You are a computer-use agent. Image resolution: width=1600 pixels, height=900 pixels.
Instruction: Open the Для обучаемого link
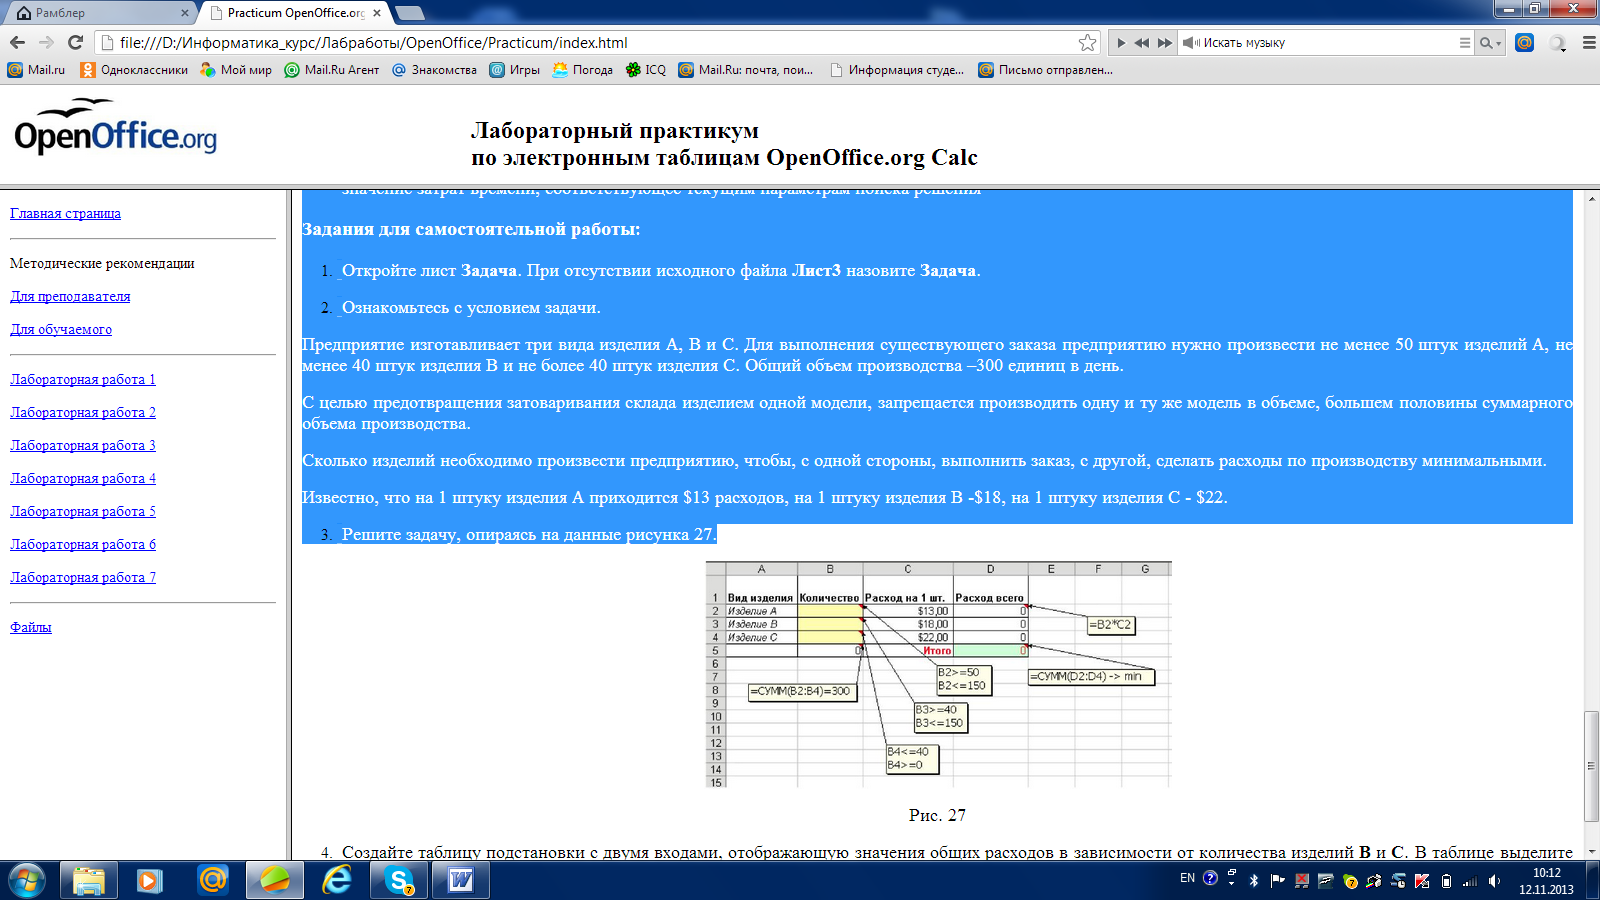coord(61,329)
